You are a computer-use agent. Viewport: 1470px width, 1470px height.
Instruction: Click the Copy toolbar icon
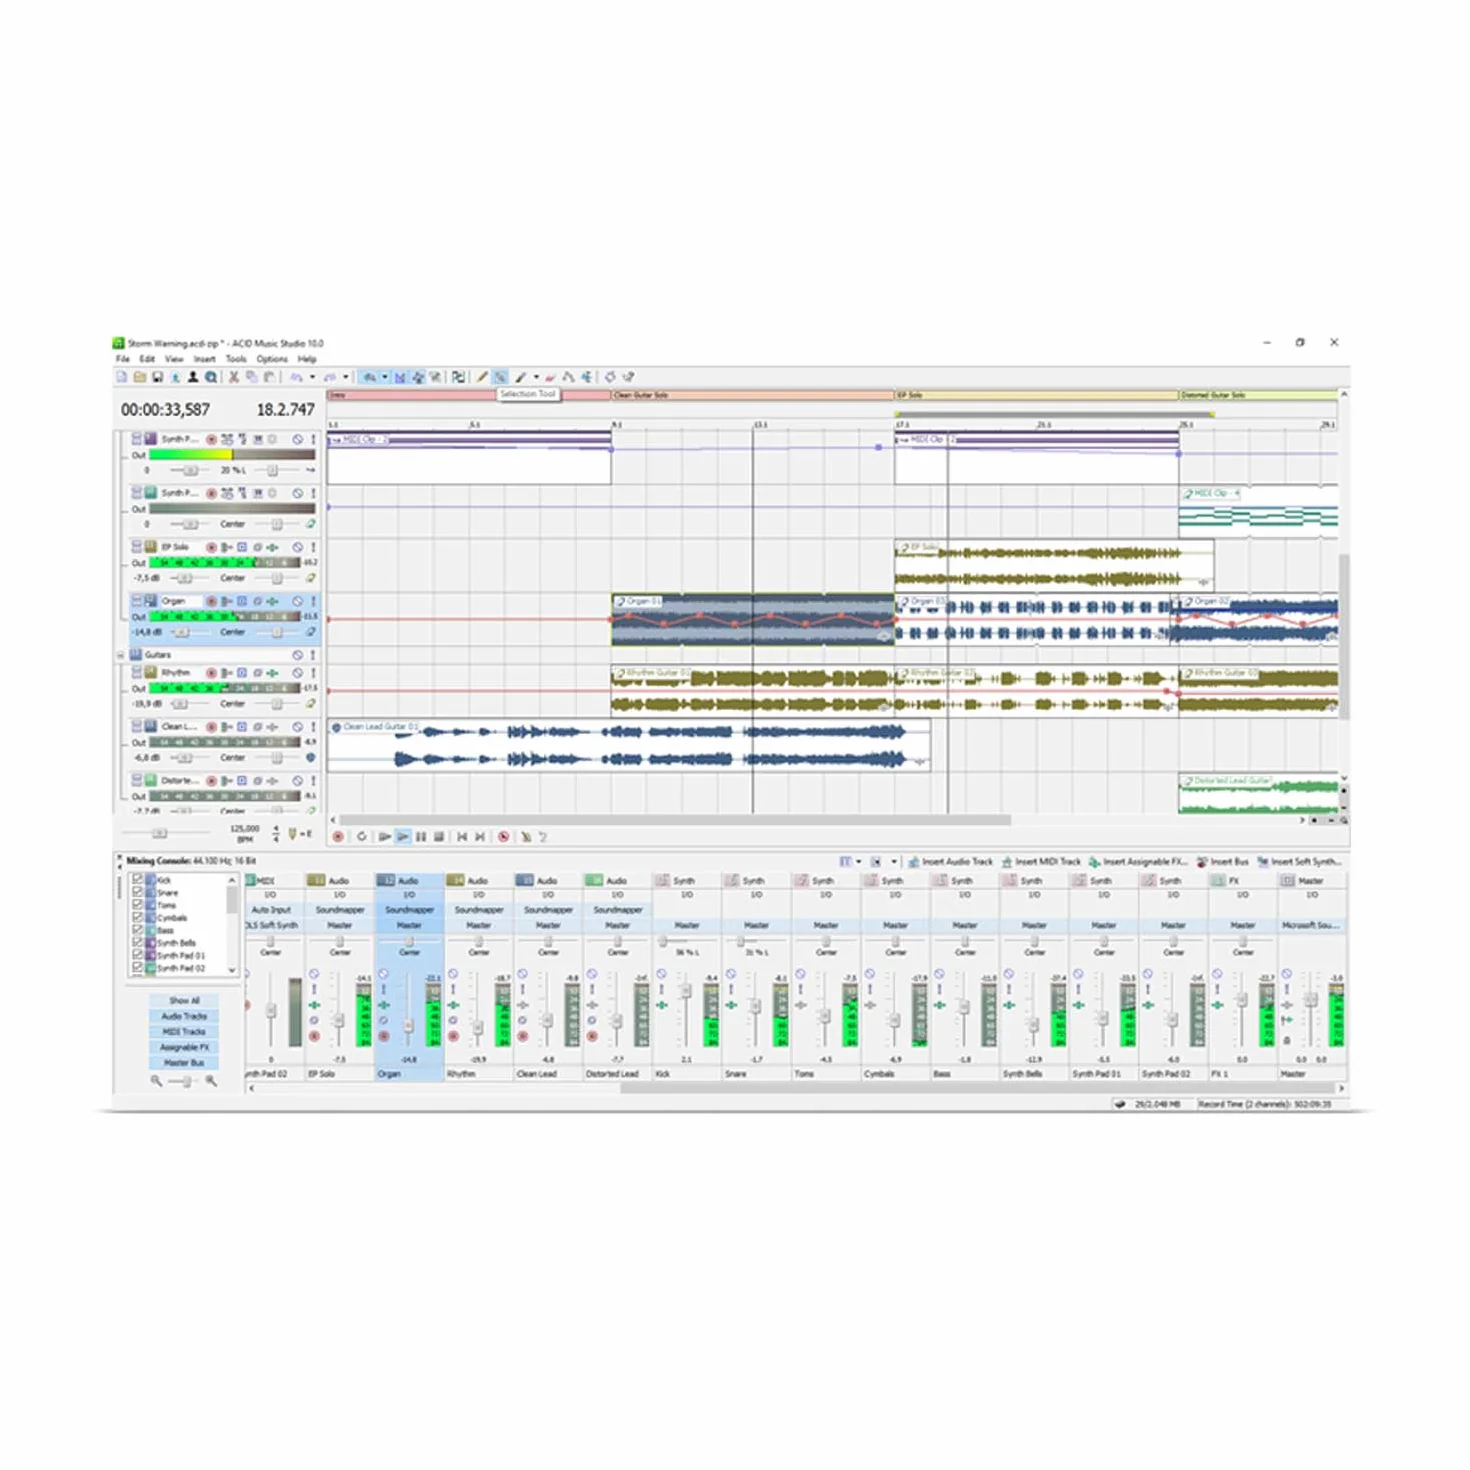pos(252,377)
